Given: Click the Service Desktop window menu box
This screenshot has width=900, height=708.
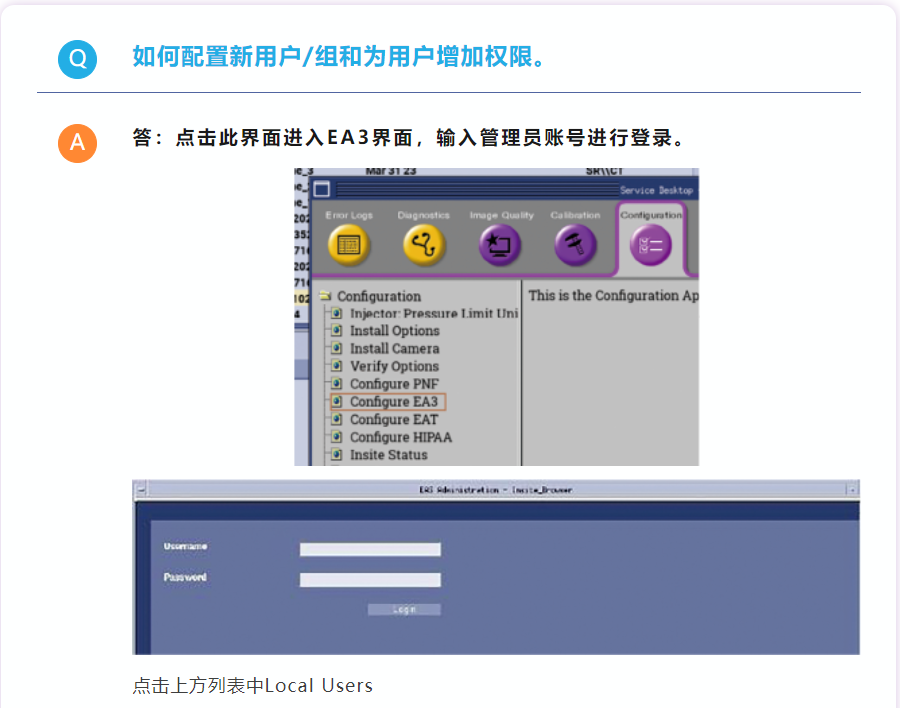Looking at the screenshot, I should pos(321,190).
